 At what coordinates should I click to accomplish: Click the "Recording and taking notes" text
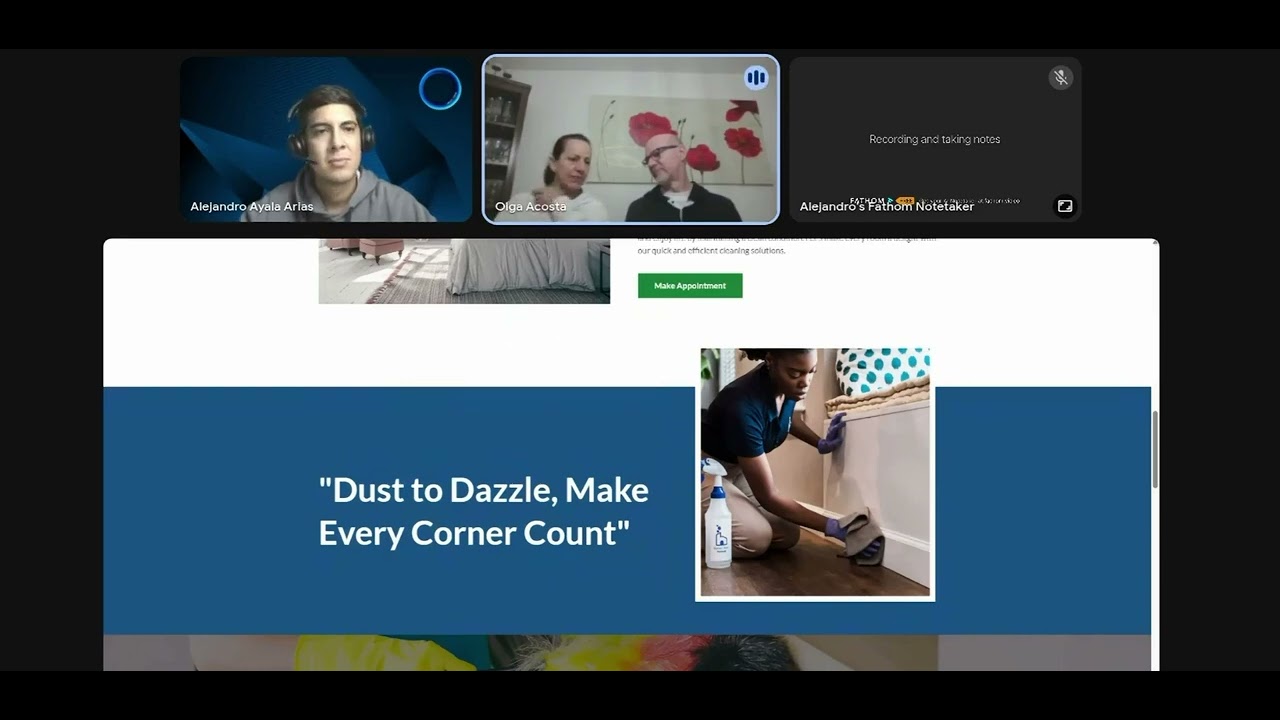935,140
